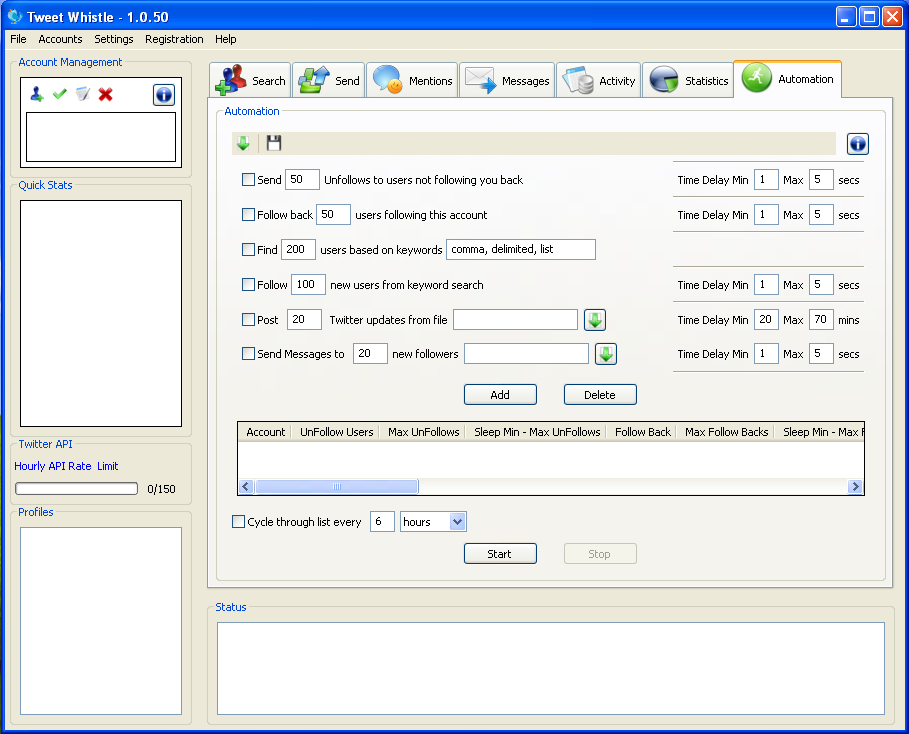The height and width of the screenshot is (734, 909).
Task: Click the Post Time Delay Min field showing 20
Action: 766,319
